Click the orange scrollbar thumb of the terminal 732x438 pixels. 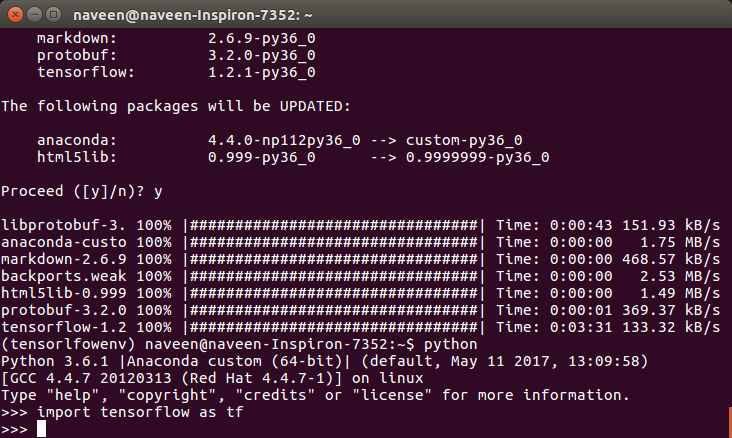730,422
